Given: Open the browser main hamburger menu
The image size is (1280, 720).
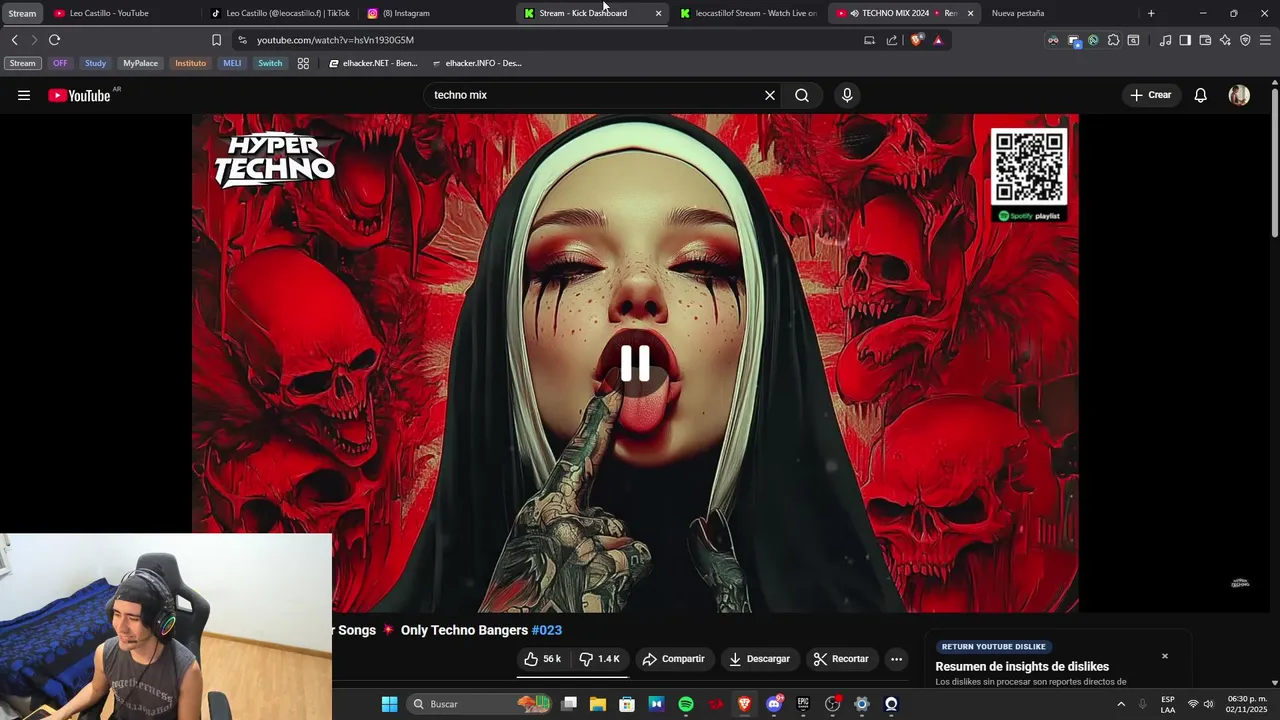Looking at the screenshot, I should 1265,40.
